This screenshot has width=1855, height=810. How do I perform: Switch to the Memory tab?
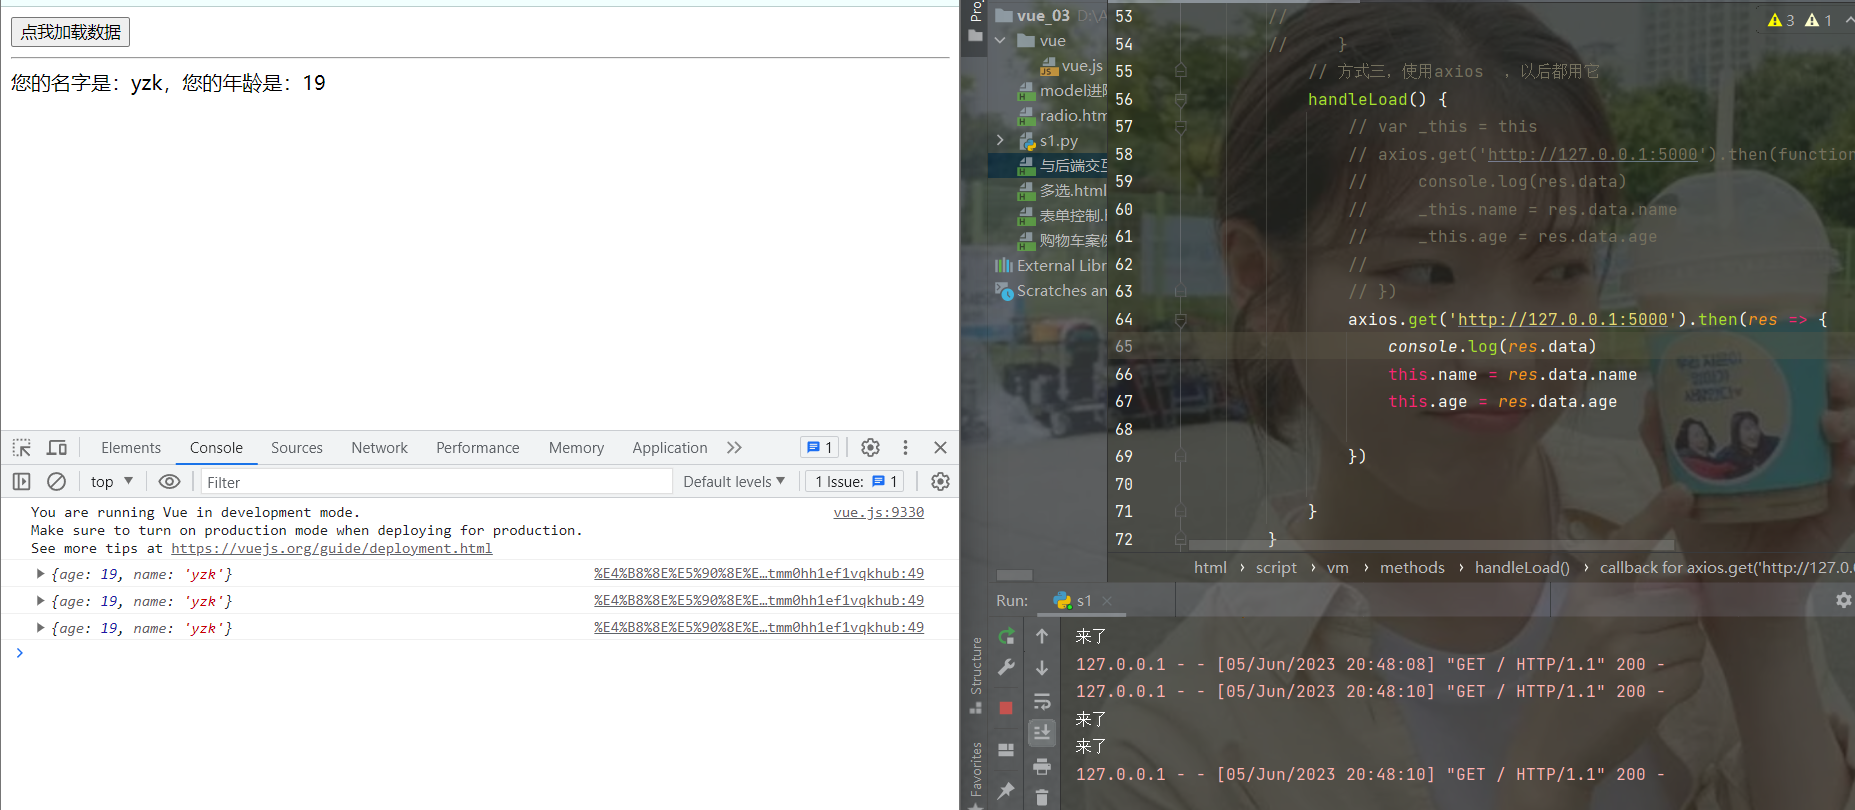576,448
